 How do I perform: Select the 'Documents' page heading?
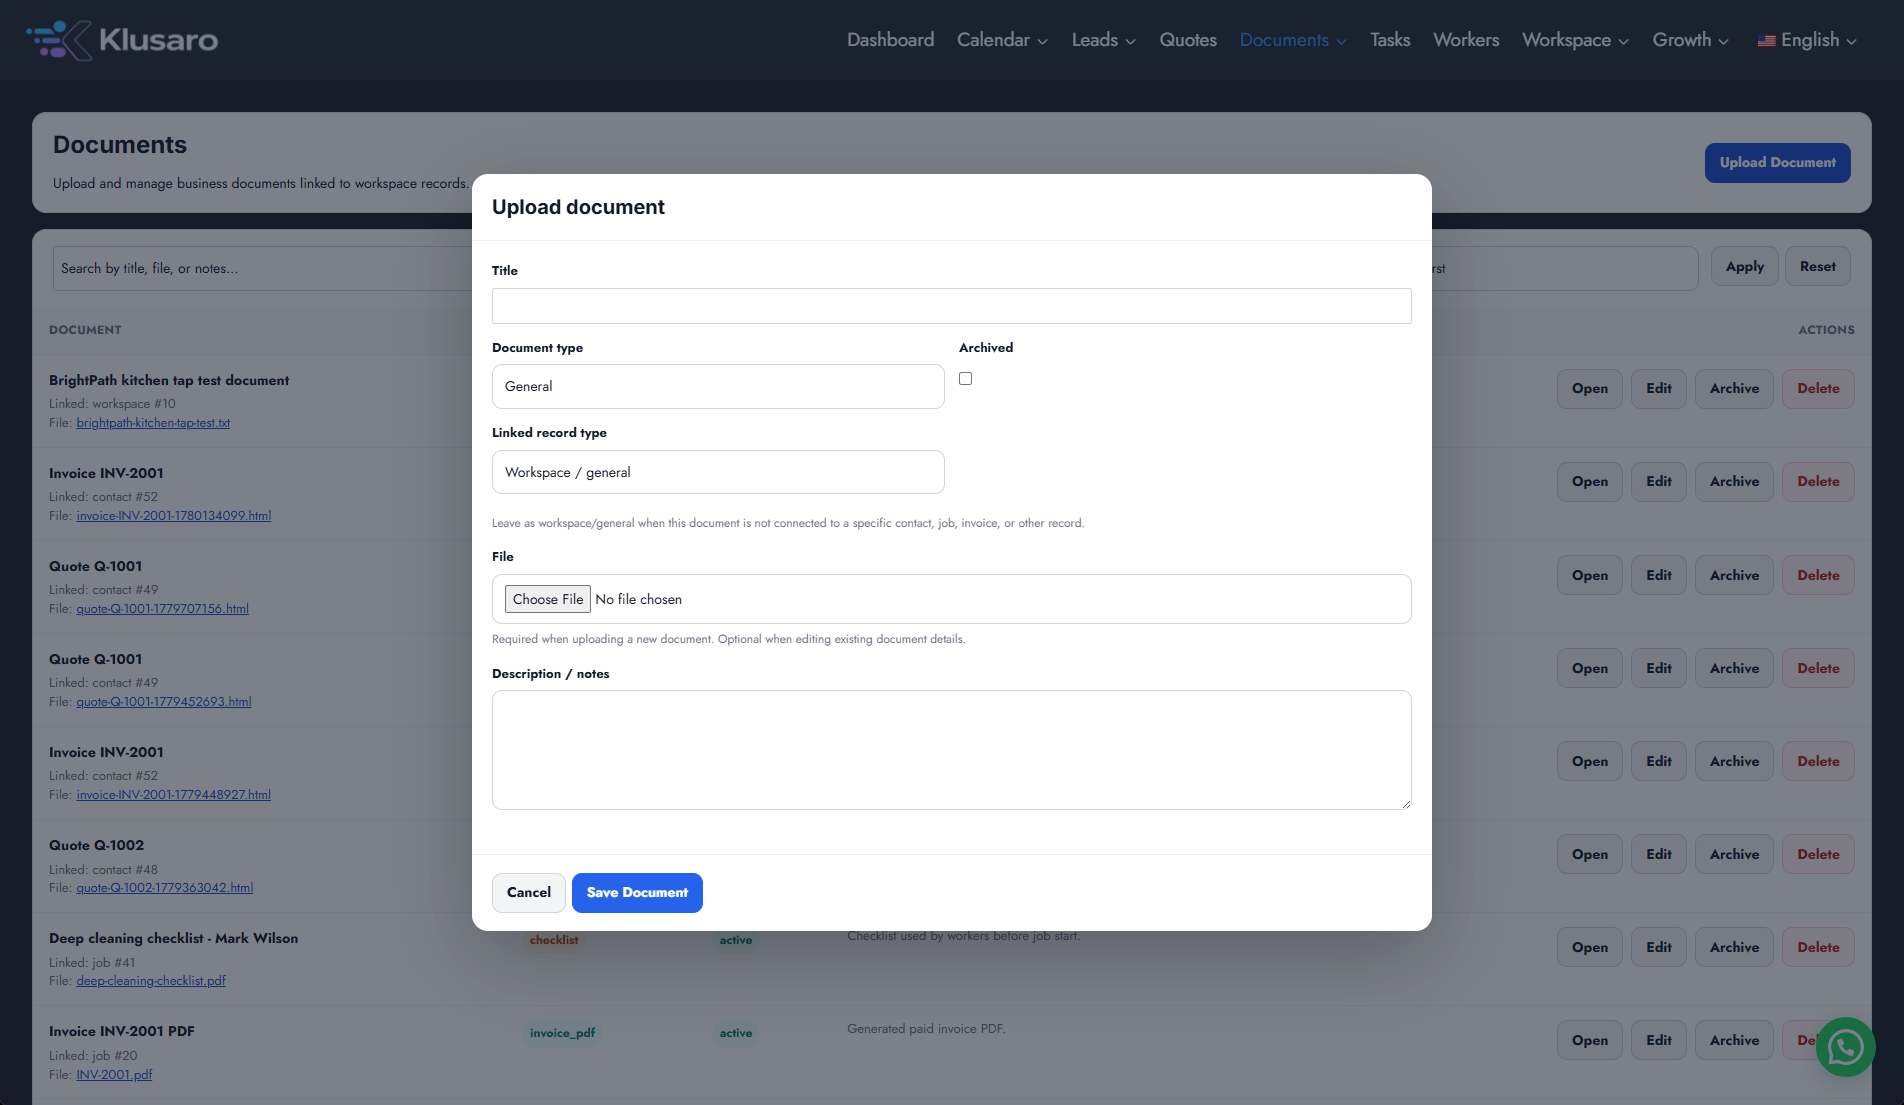120,145
